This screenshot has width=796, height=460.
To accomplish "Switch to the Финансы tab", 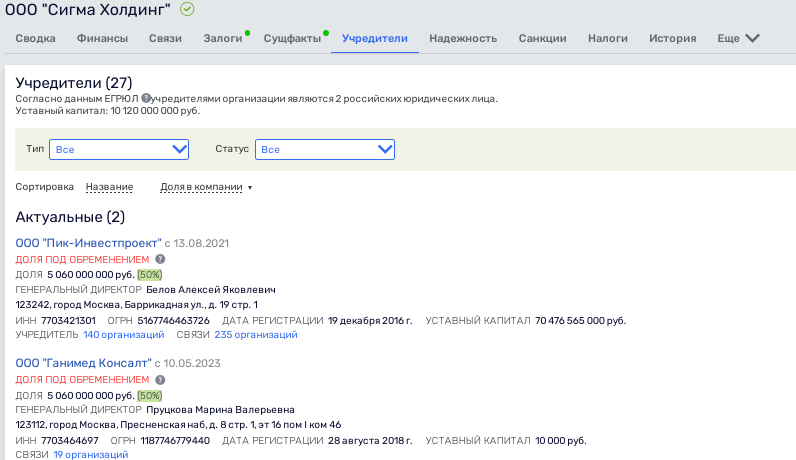I will (x=103, y=39).
